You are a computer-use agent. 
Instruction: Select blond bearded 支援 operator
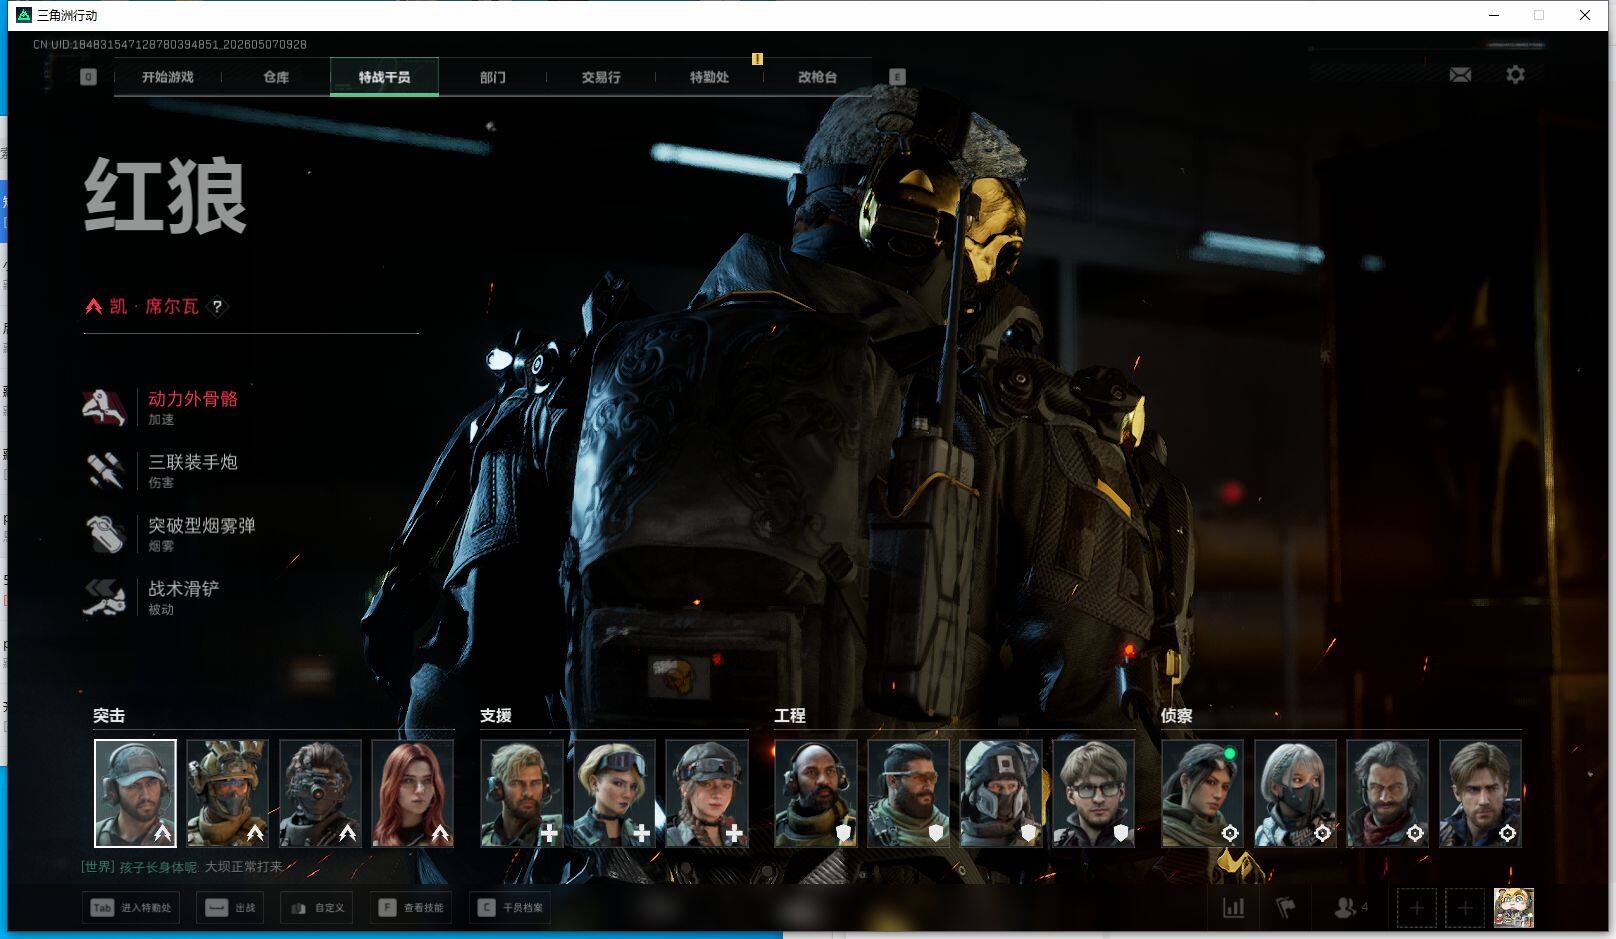[522, 793]
